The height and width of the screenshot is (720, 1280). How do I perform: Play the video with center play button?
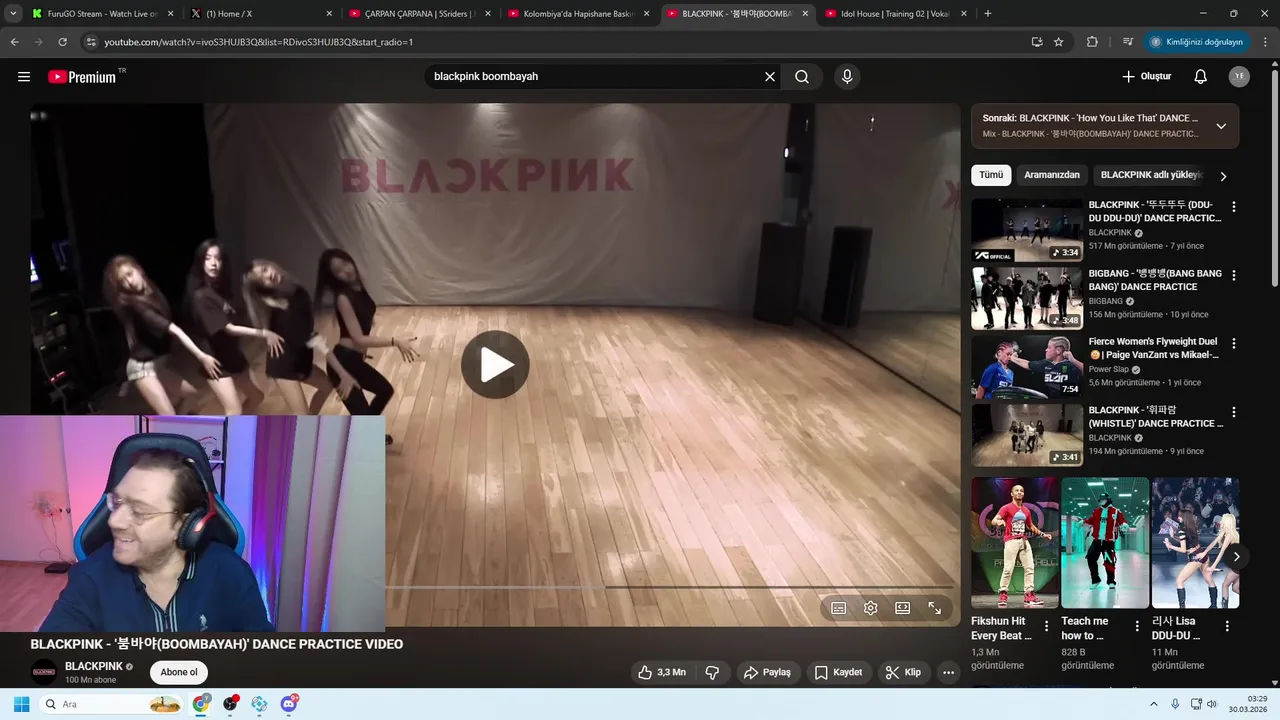click(495, 365)
